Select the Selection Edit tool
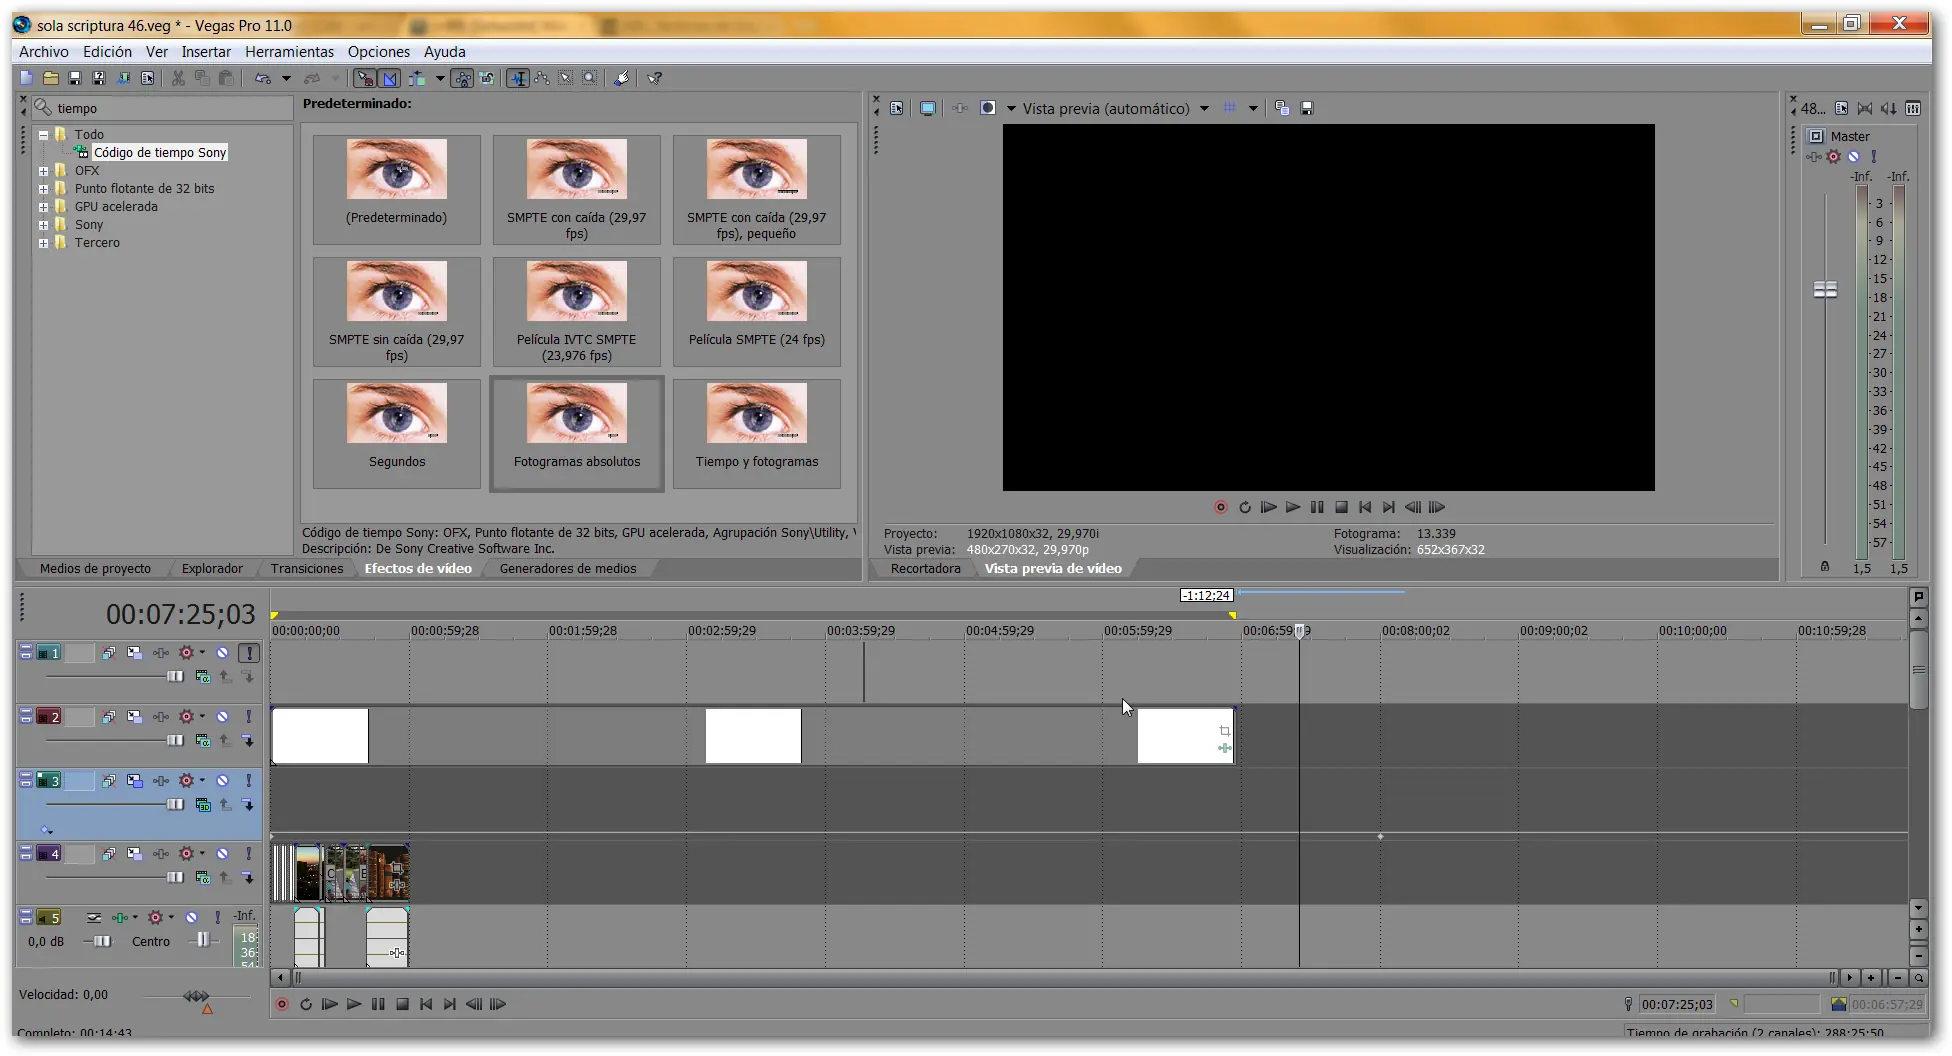1952x1056 pixels. [x=566, y=78]
